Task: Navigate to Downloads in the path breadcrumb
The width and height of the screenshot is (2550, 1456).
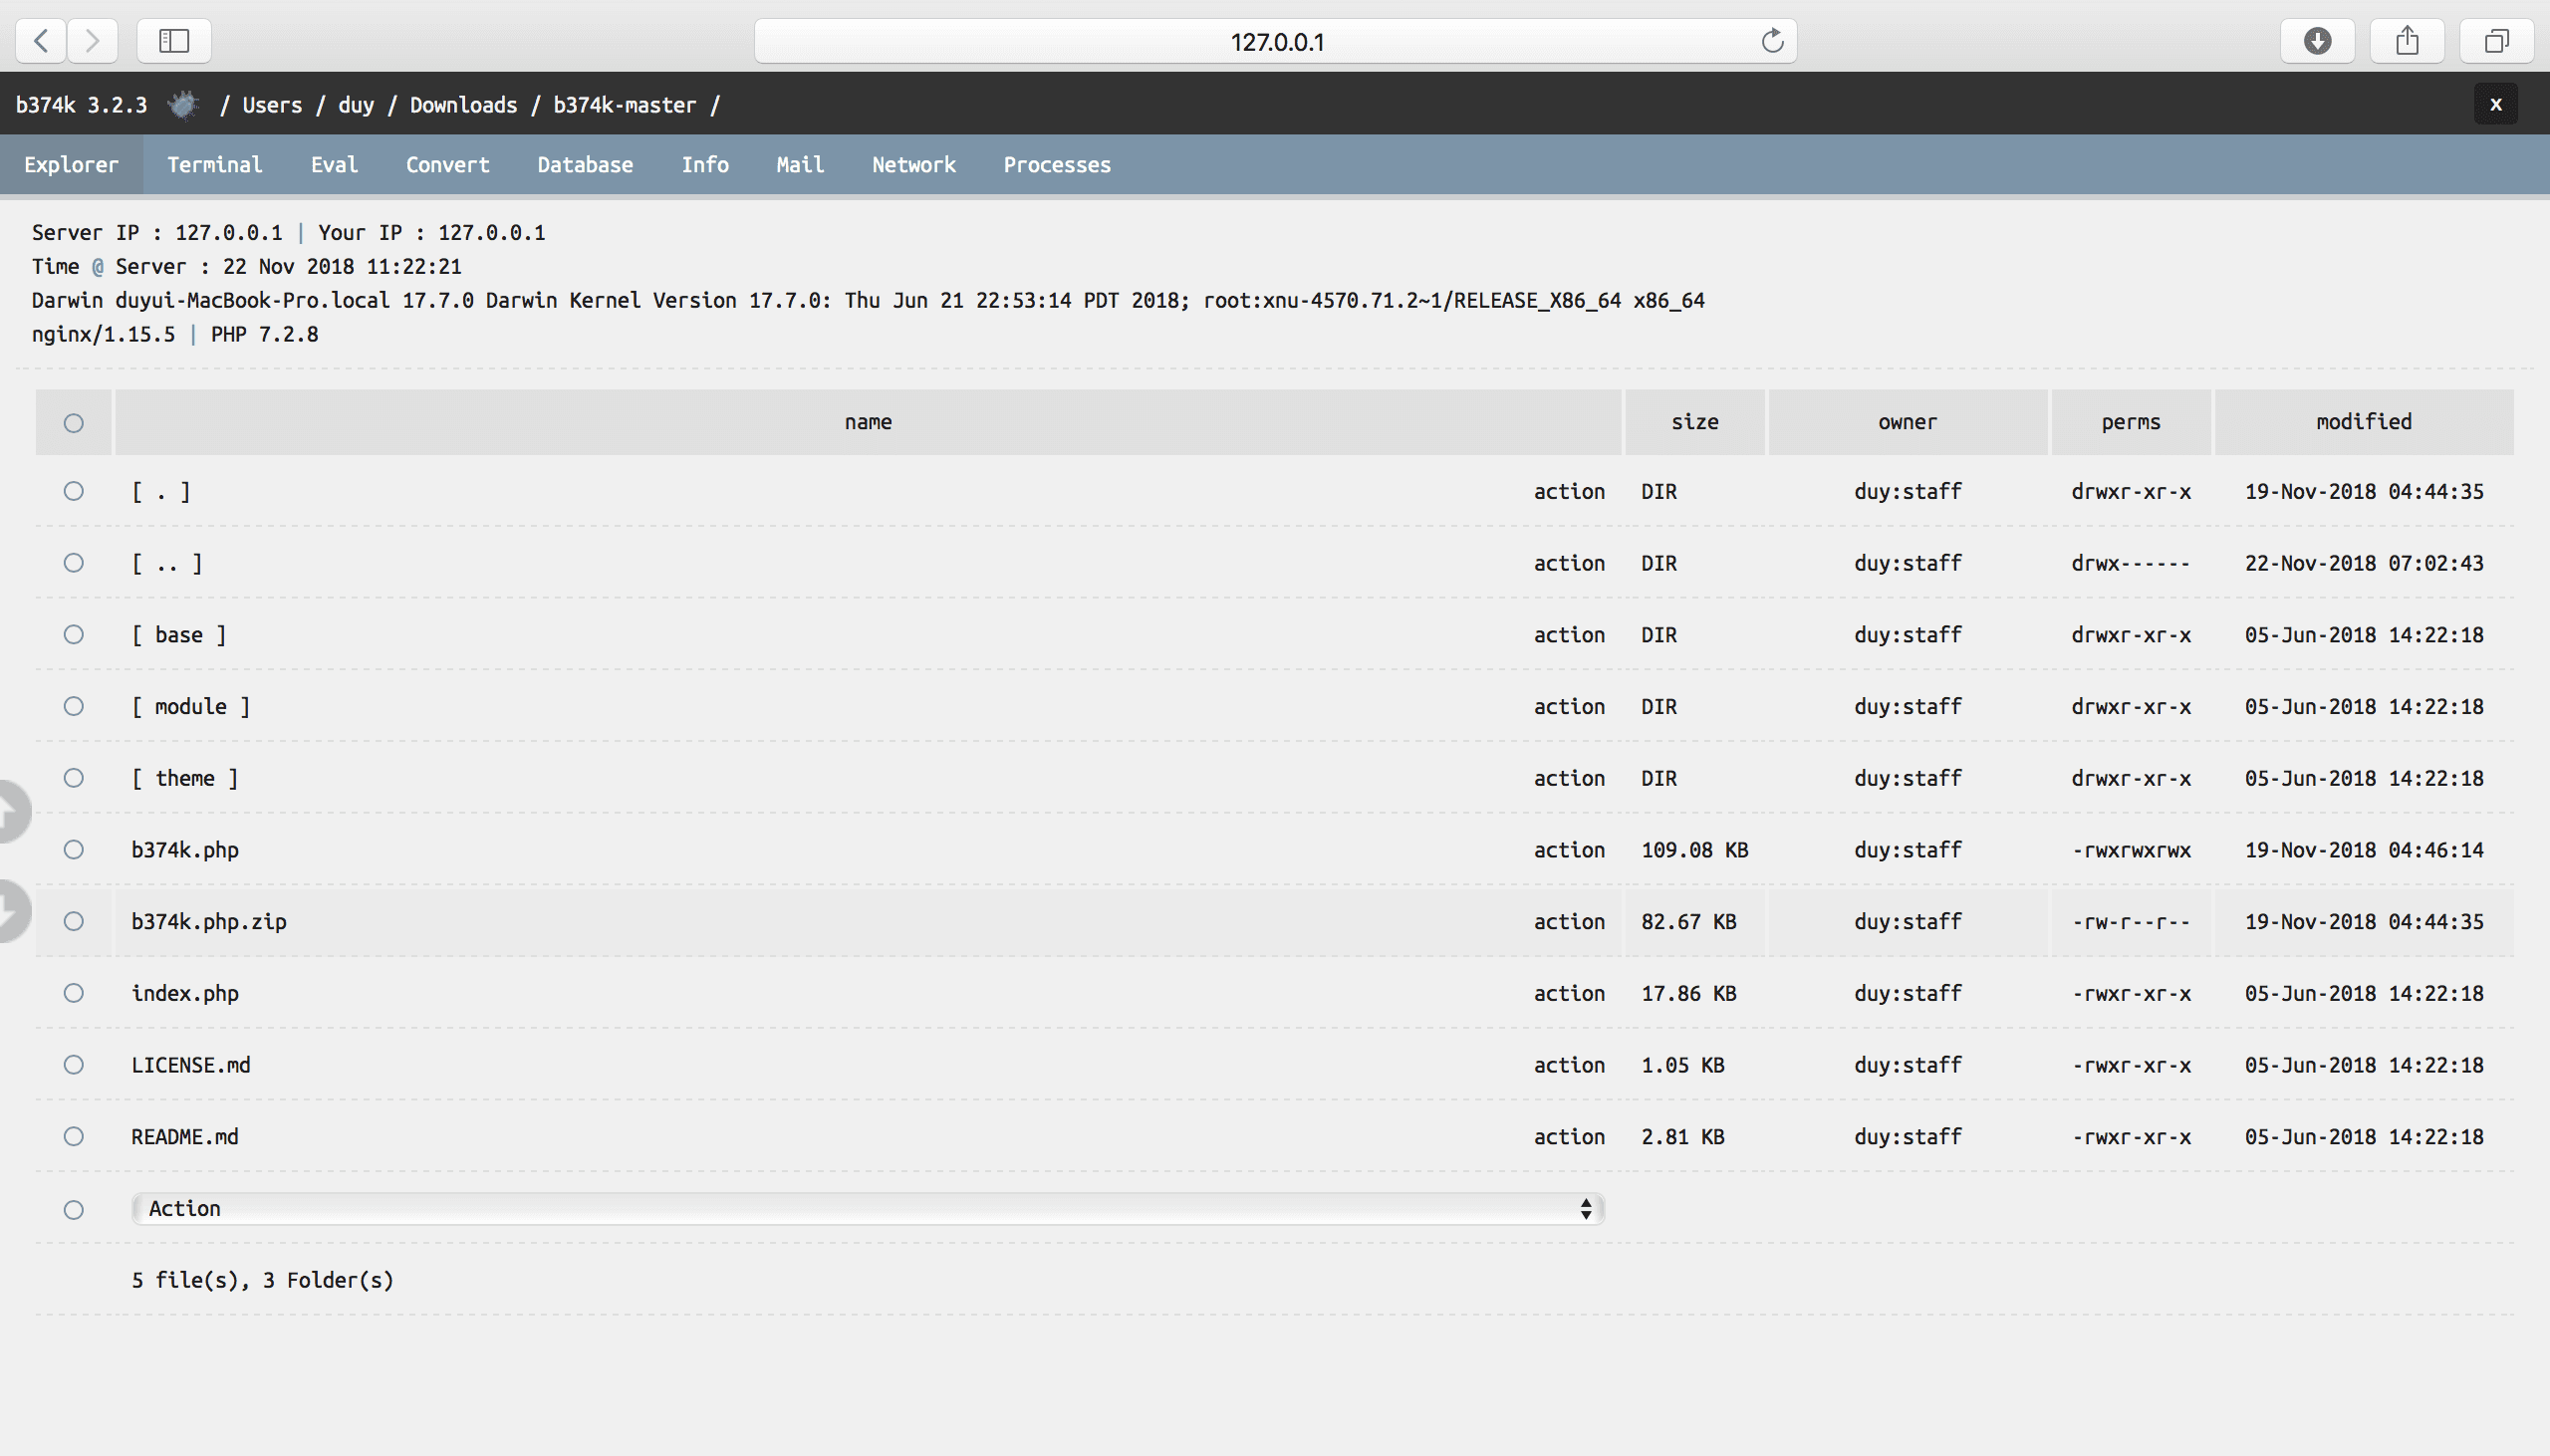Action: (x=464, y=105)
